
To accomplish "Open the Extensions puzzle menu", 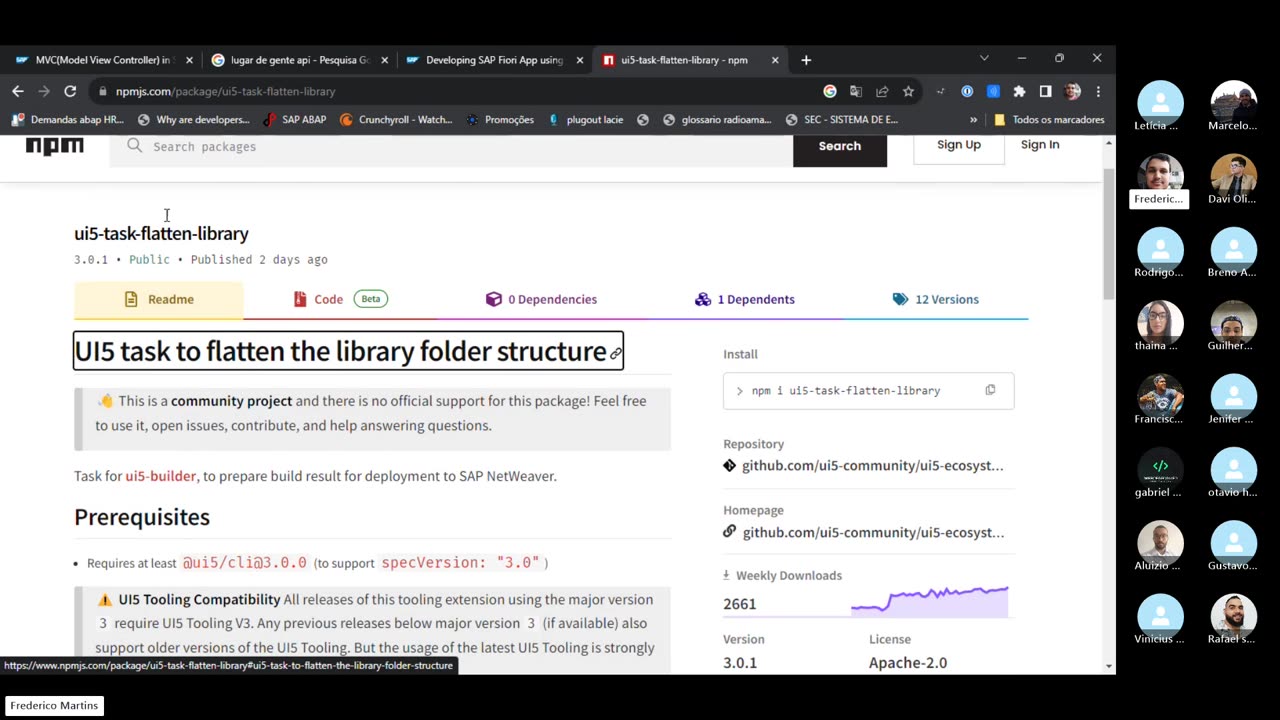I will tap(1019, 91).
